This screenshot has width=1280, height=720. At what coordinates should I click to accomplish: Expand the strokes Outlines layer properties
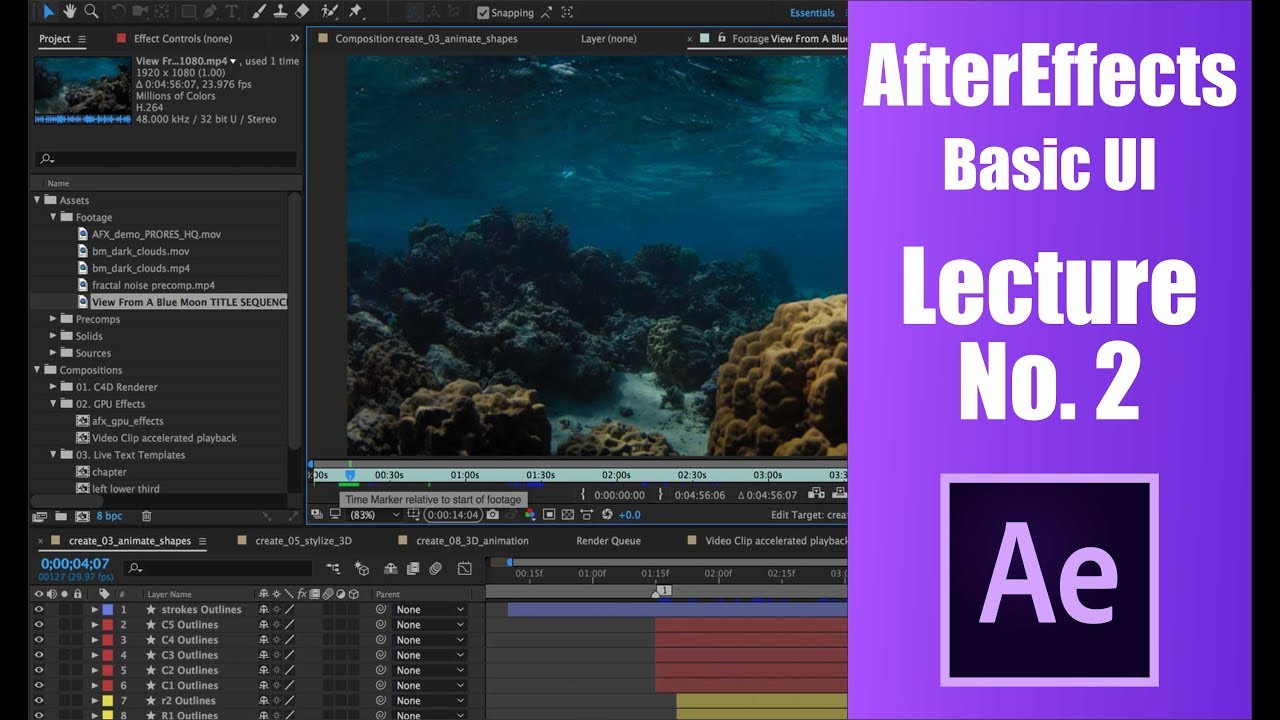coord(95,609)
